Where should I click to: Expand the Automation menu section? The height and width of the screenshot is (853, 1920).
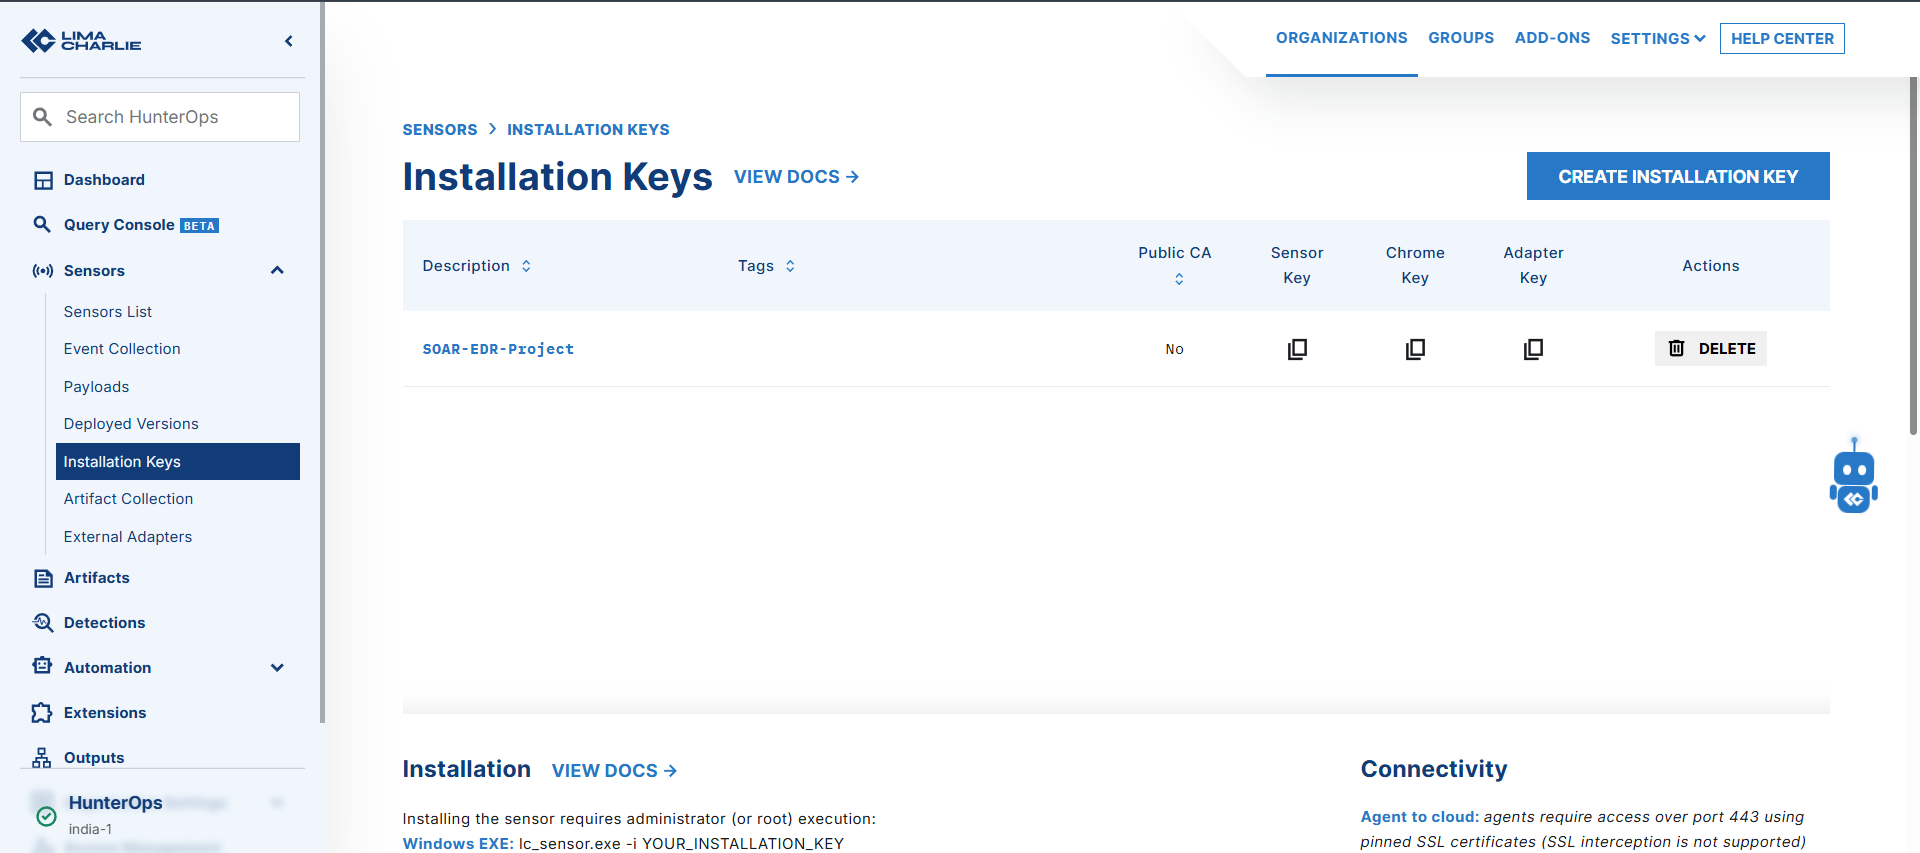(x=278, y=667)
